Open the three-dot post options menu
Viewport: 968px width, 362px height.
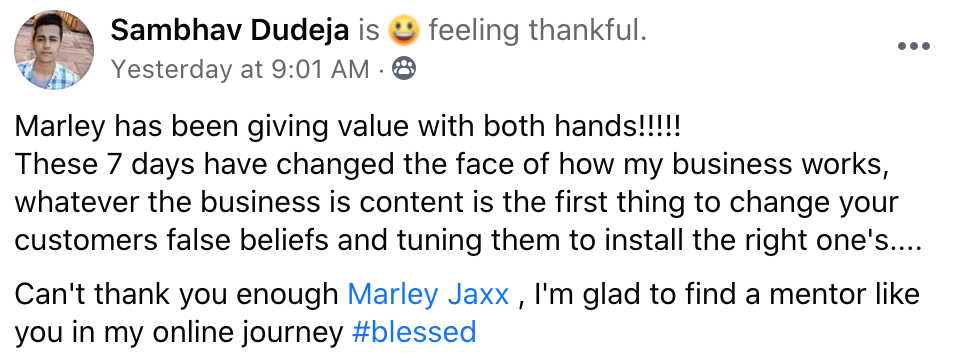pos(914,46)
